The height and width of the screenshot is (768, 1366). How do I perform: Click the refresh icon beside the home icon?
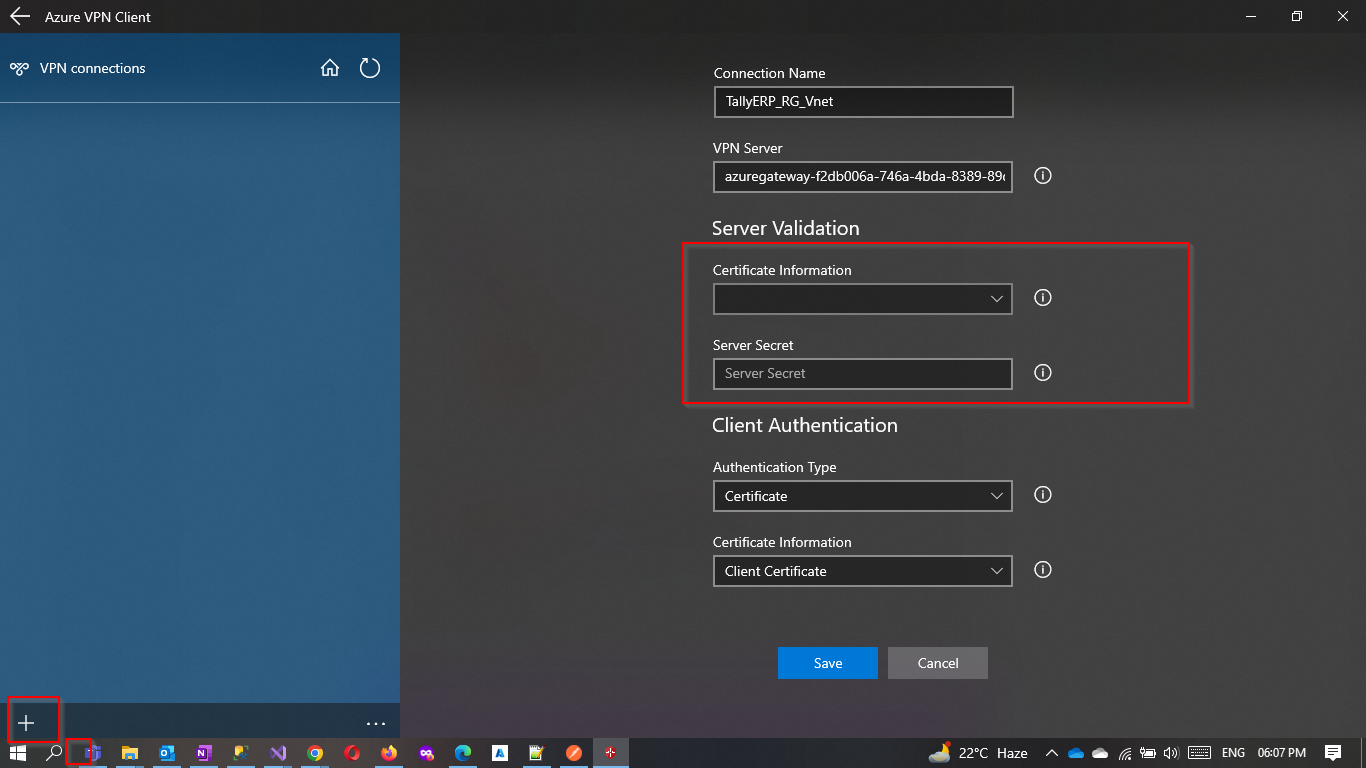point(370,68)
